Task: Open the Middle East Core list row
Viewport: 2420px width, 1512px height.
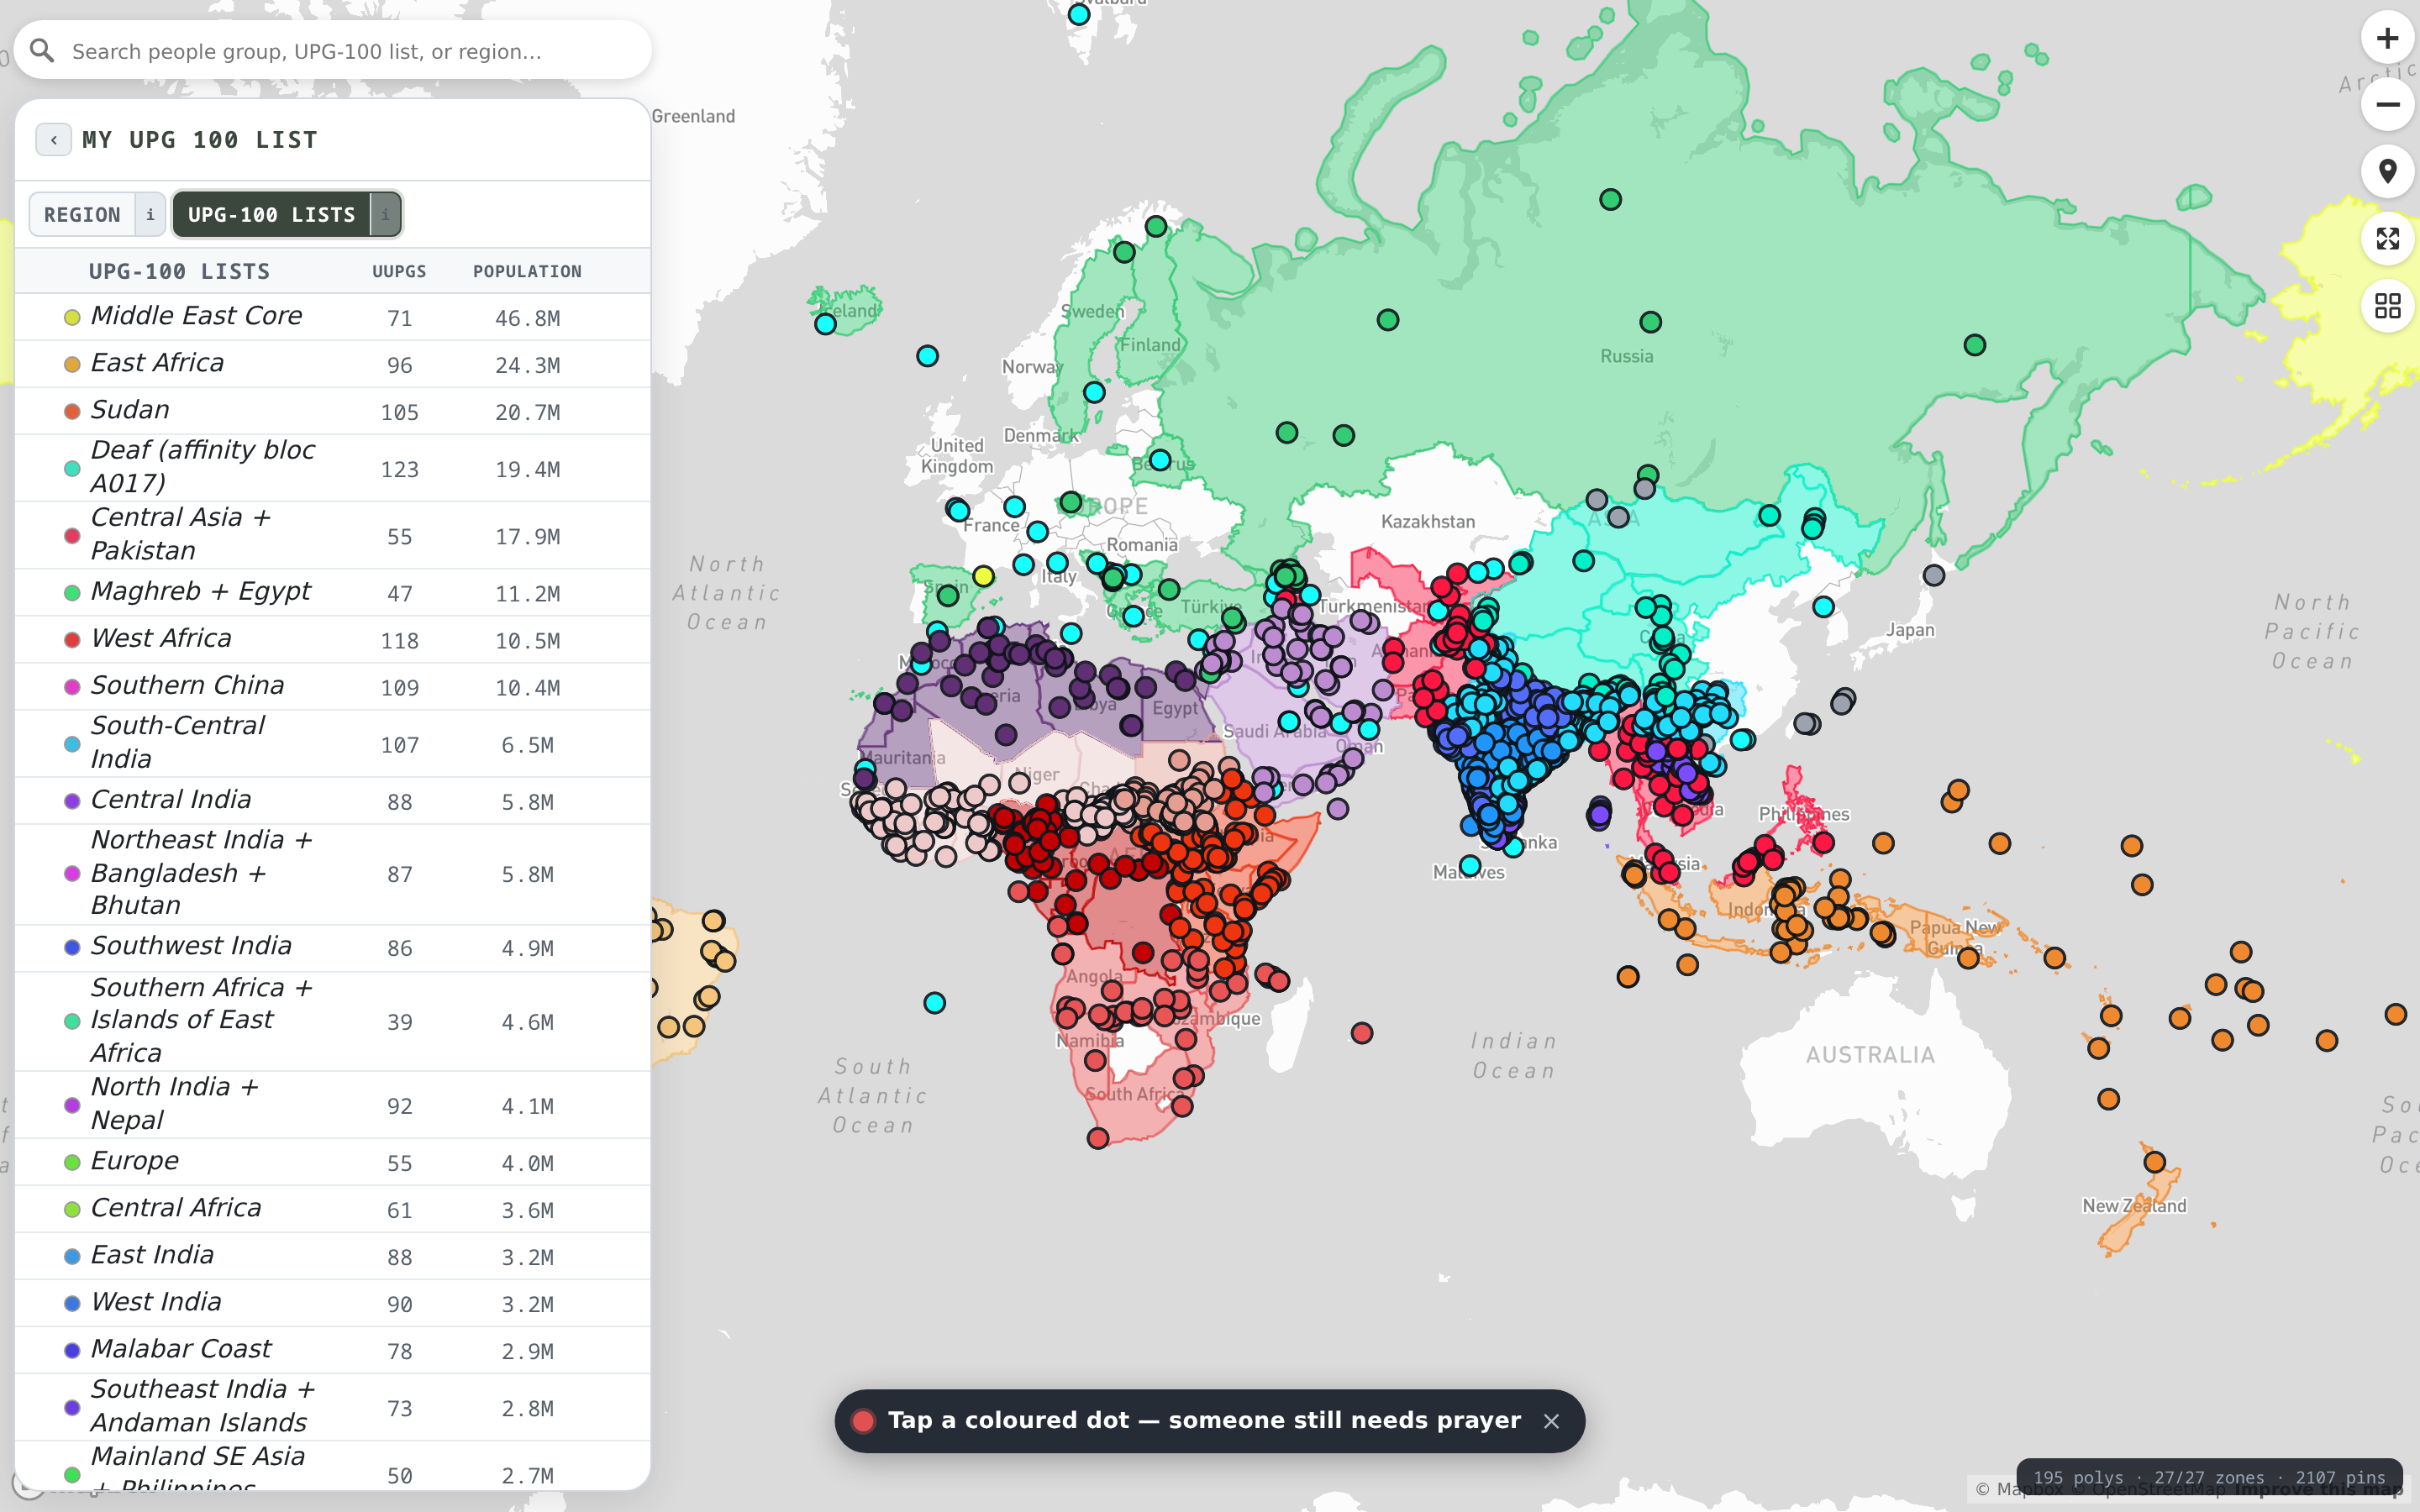Action: [x=333, y=317]
